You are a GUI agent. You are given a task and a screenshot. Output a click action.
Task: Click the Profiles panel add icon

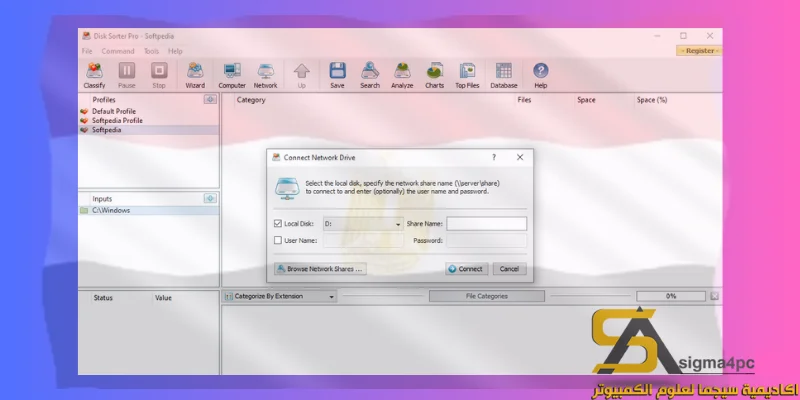pyautogui.click(x=210, y=99)
